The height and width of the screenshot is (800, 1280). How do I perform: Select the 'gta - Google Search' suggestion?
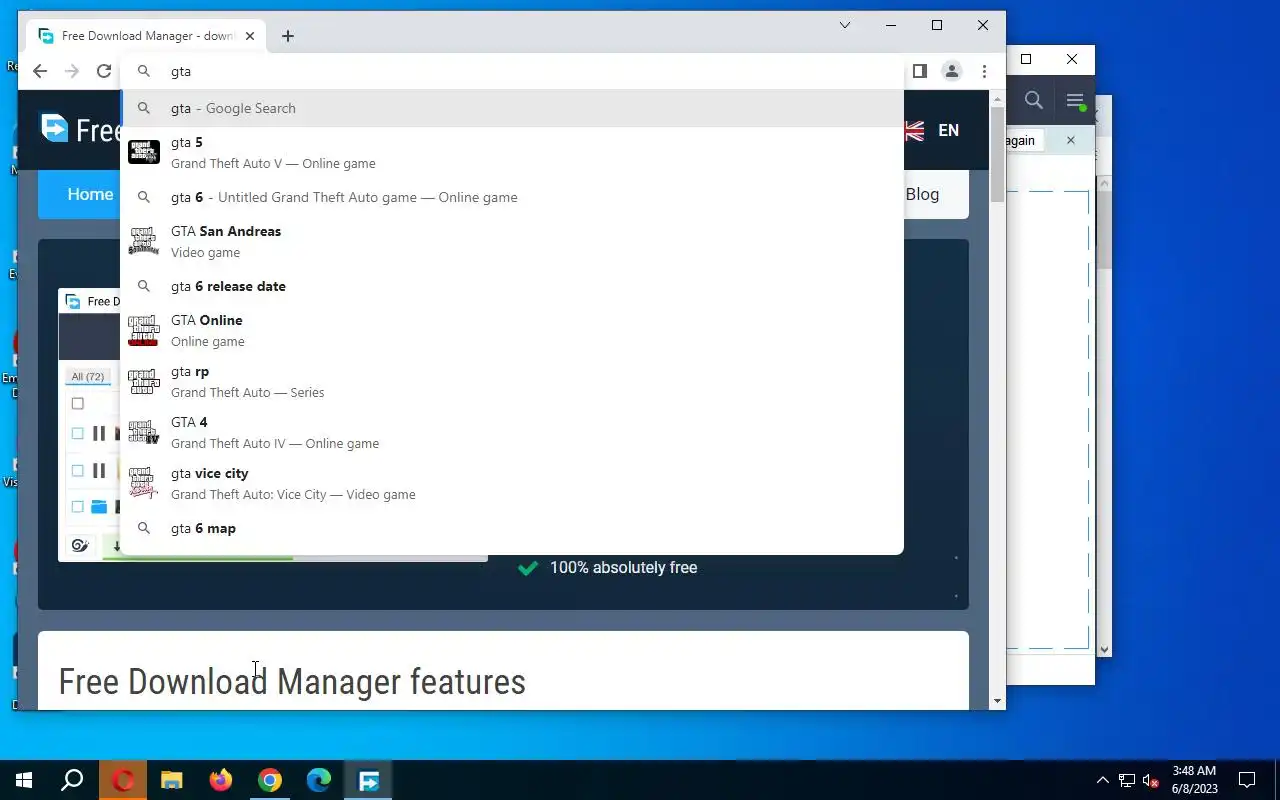tap(512, 108)
